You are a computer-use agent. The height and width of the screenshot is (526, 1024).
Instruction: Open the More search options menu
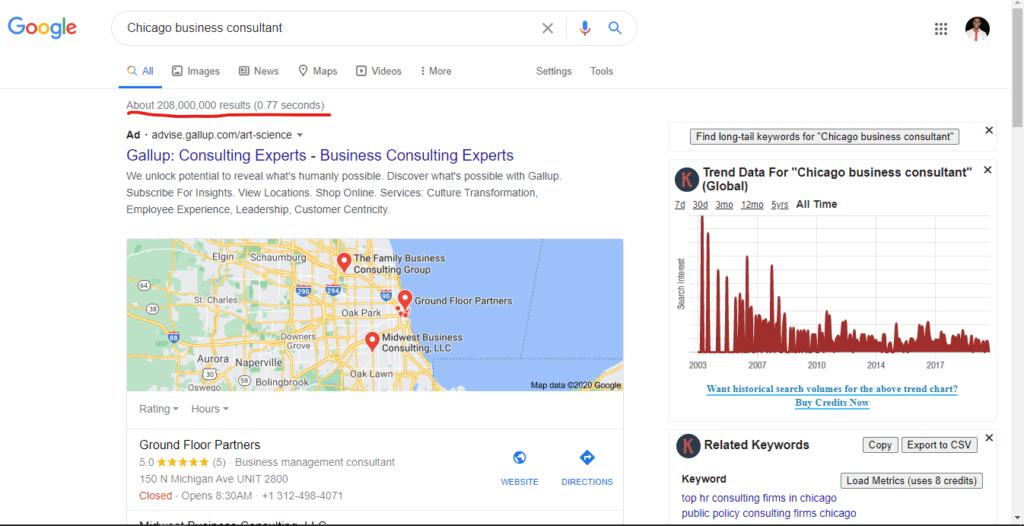pos(436,71)
